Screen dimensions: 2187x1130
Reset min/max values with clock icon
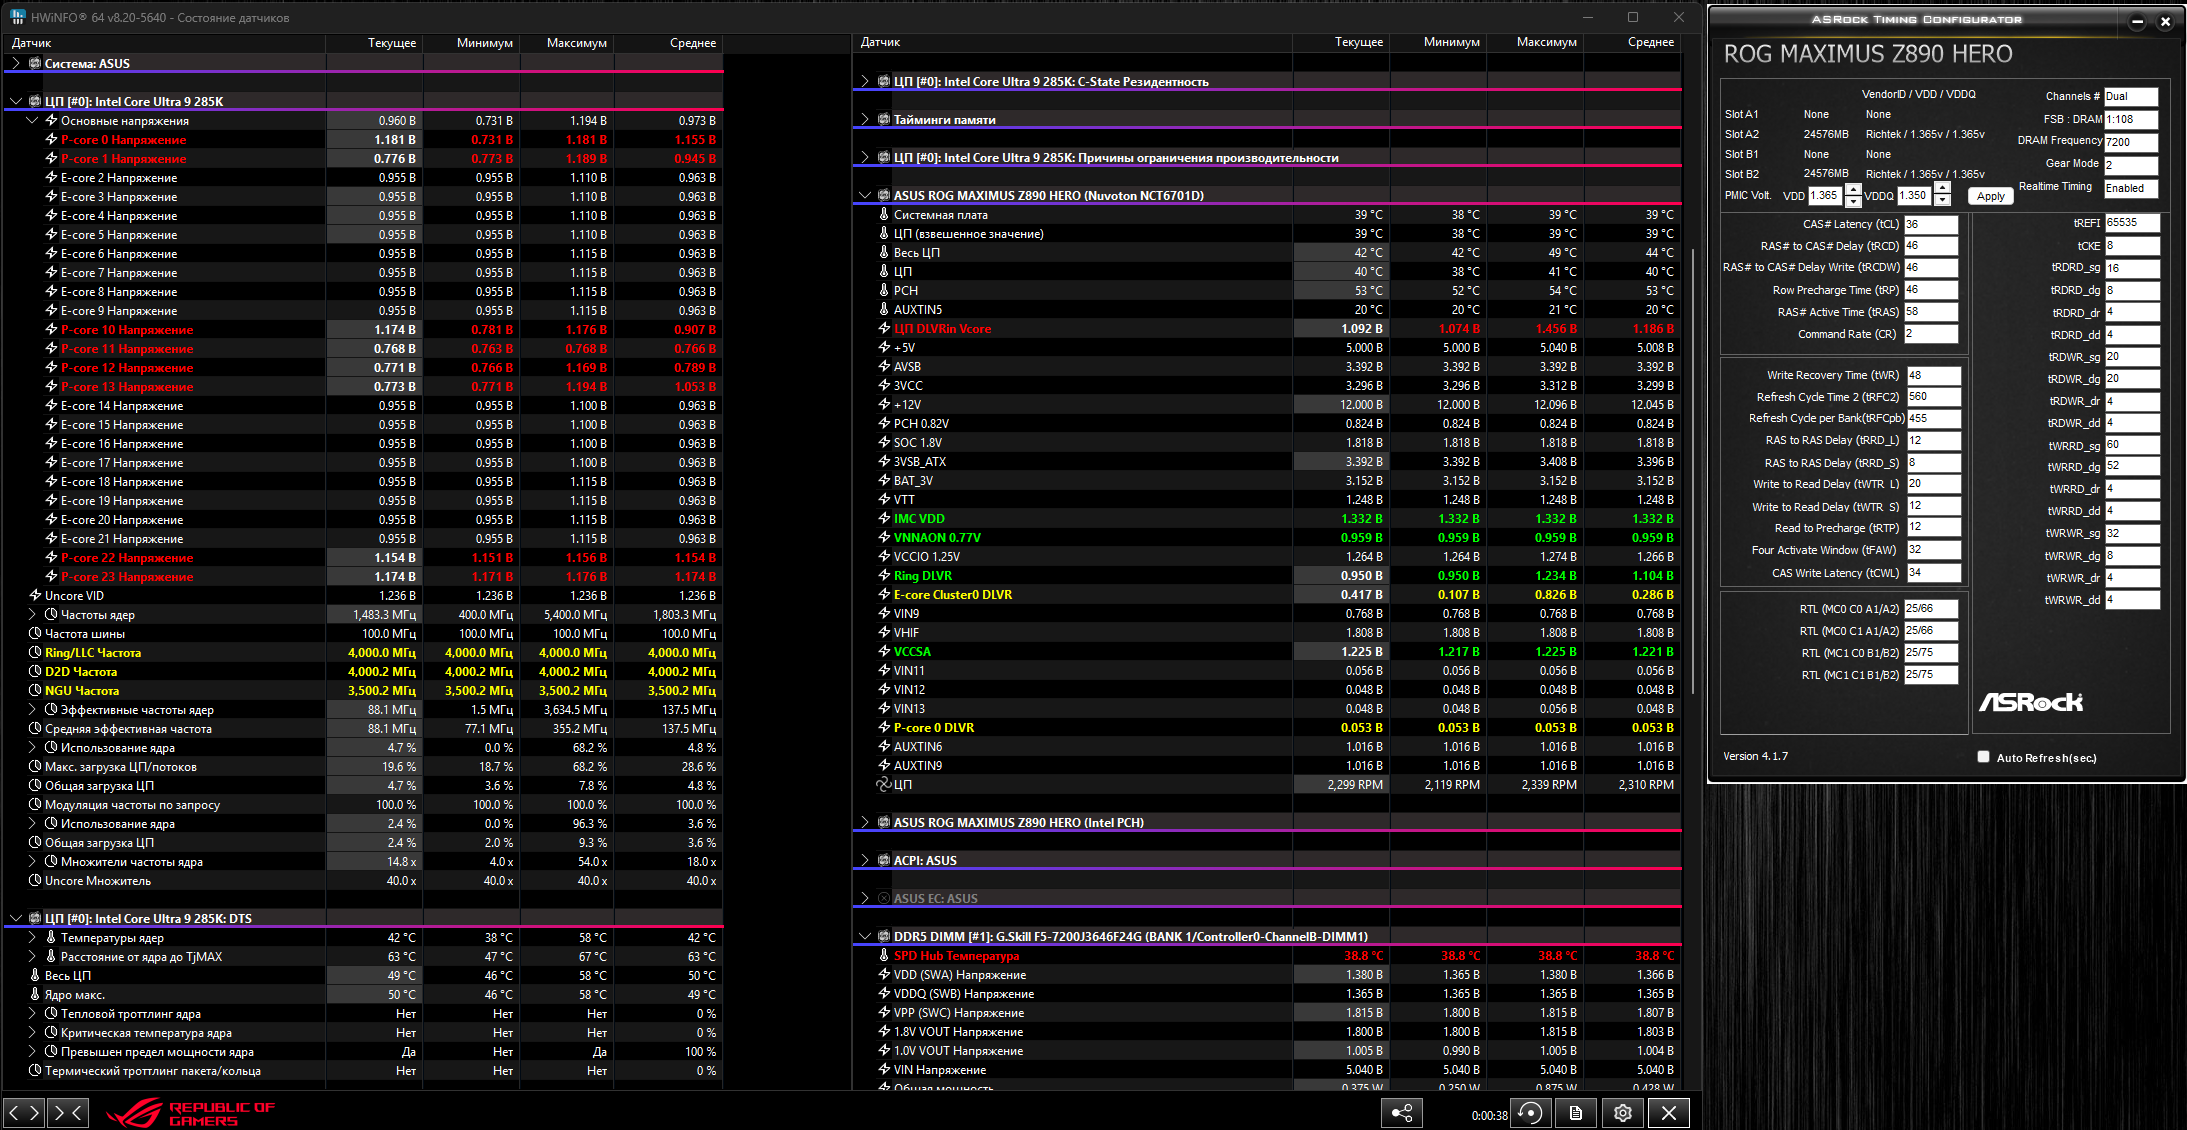coord(1531,1113)
